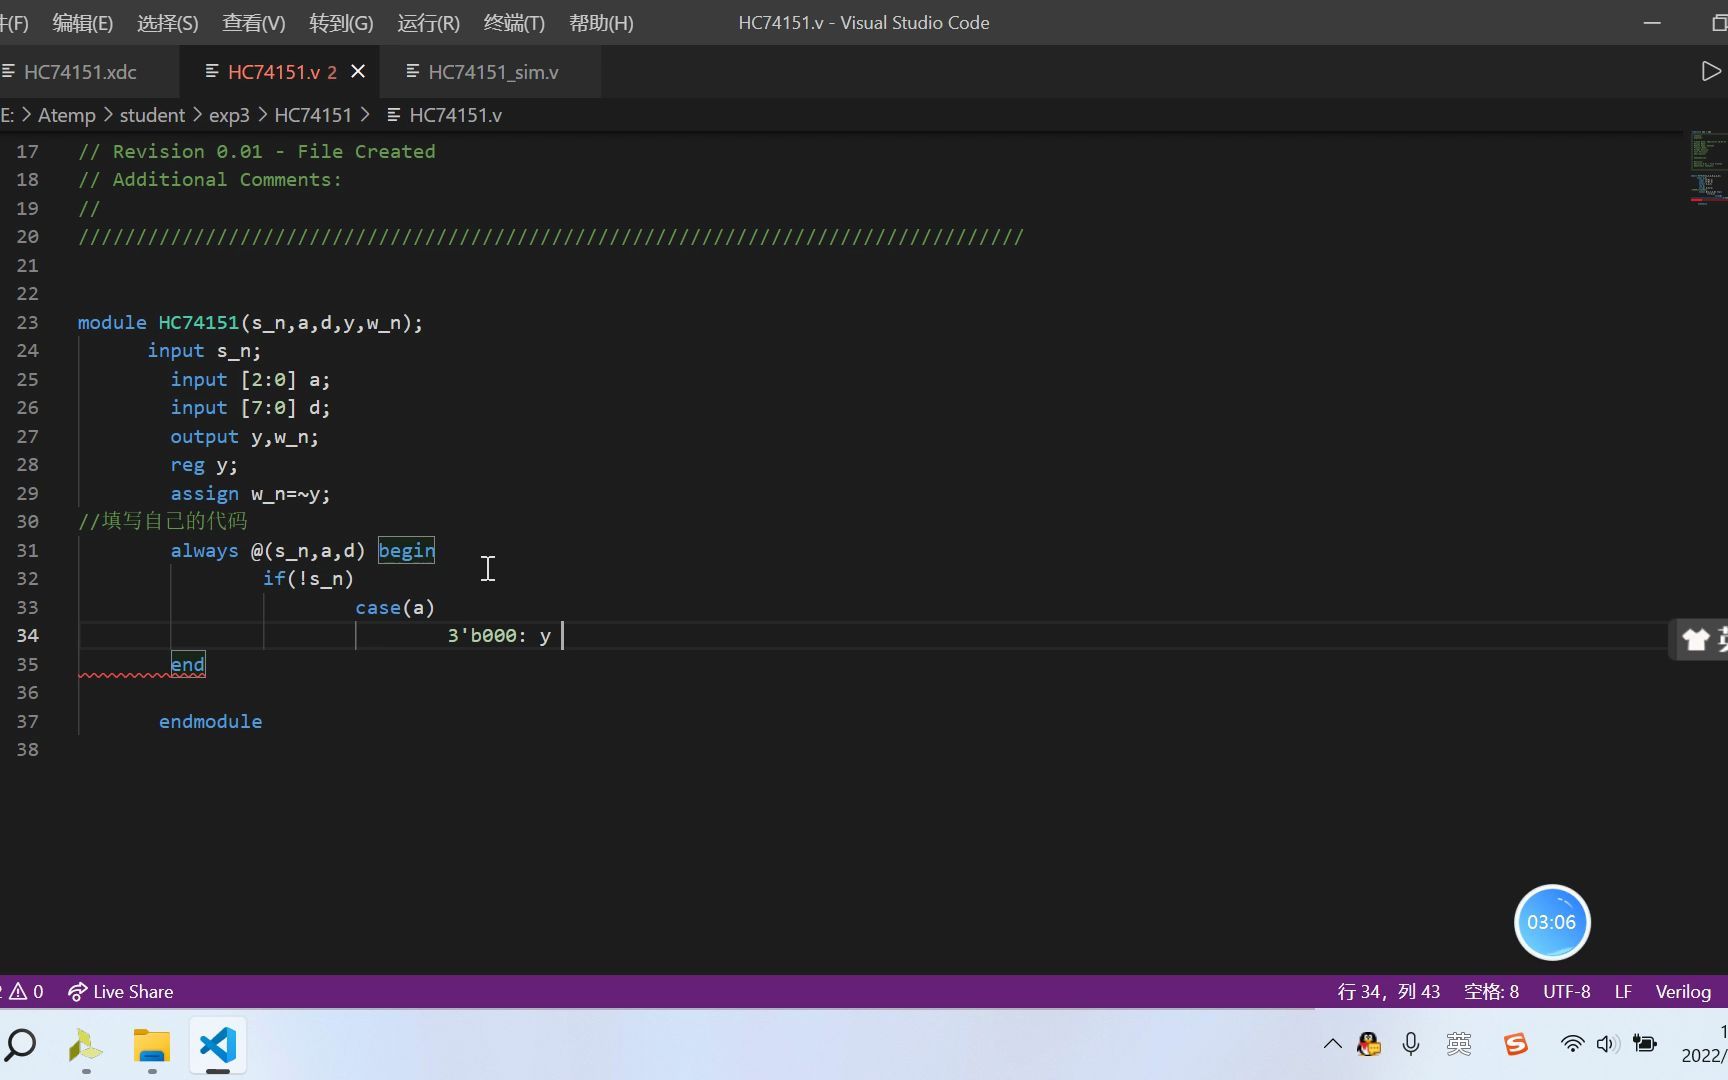Screen dimensions: 1728x1080
Task: Change indentation via 空格: 8
Action: pos(1491,992)
